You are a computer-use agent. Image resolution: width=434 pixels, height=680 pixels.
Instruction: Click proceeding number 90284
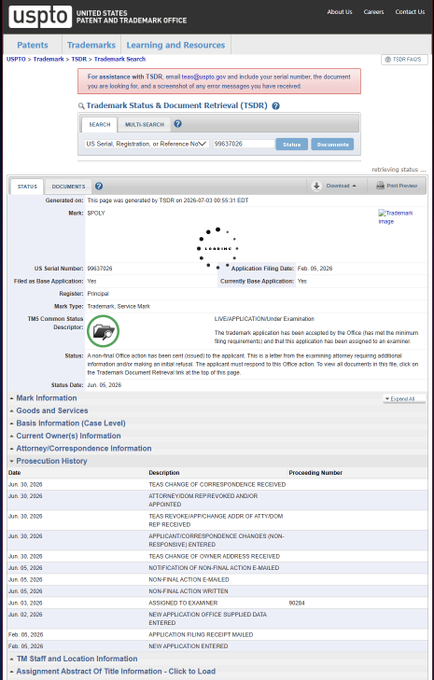point(297,603)
